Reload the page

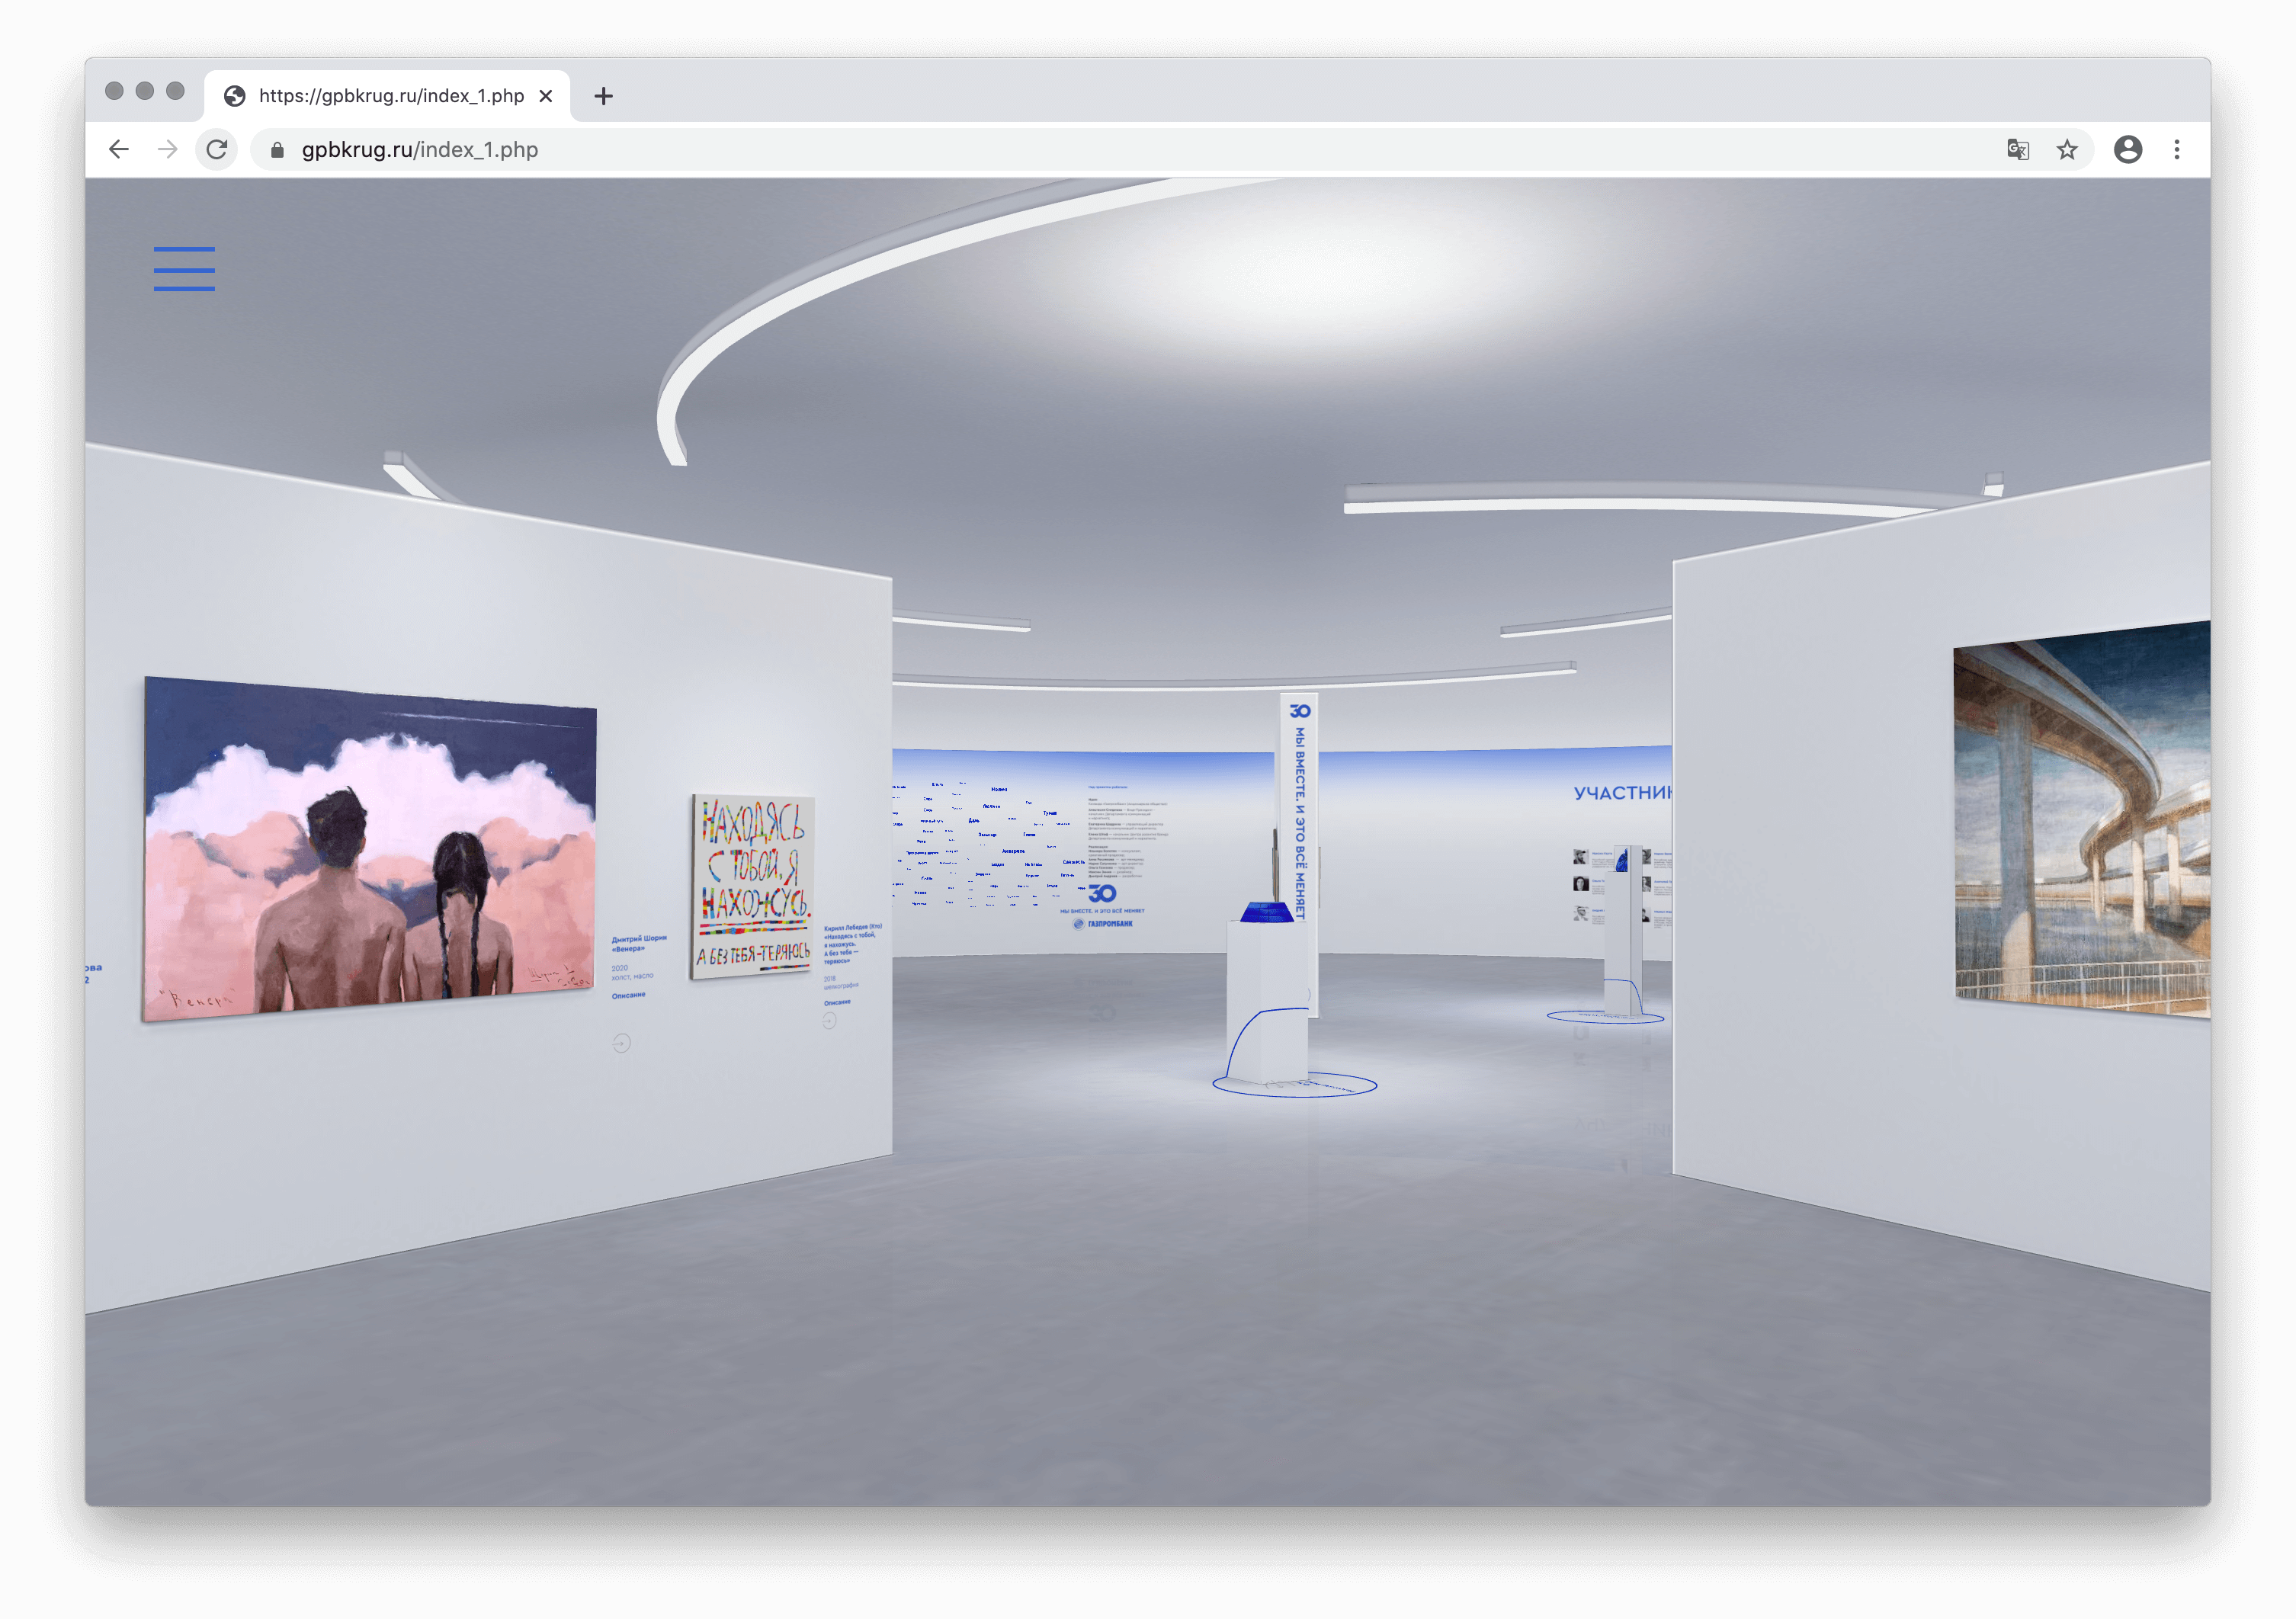[217, 150]
